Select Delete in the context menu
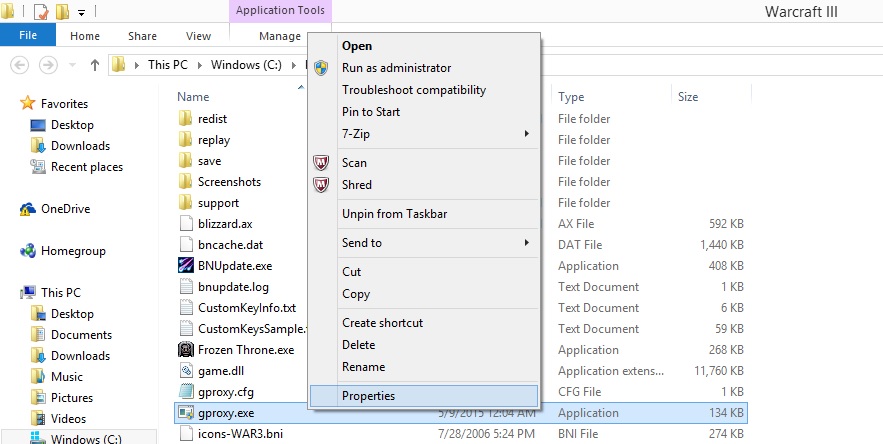Screen dimensions: 883x444 tap(423, 344)
